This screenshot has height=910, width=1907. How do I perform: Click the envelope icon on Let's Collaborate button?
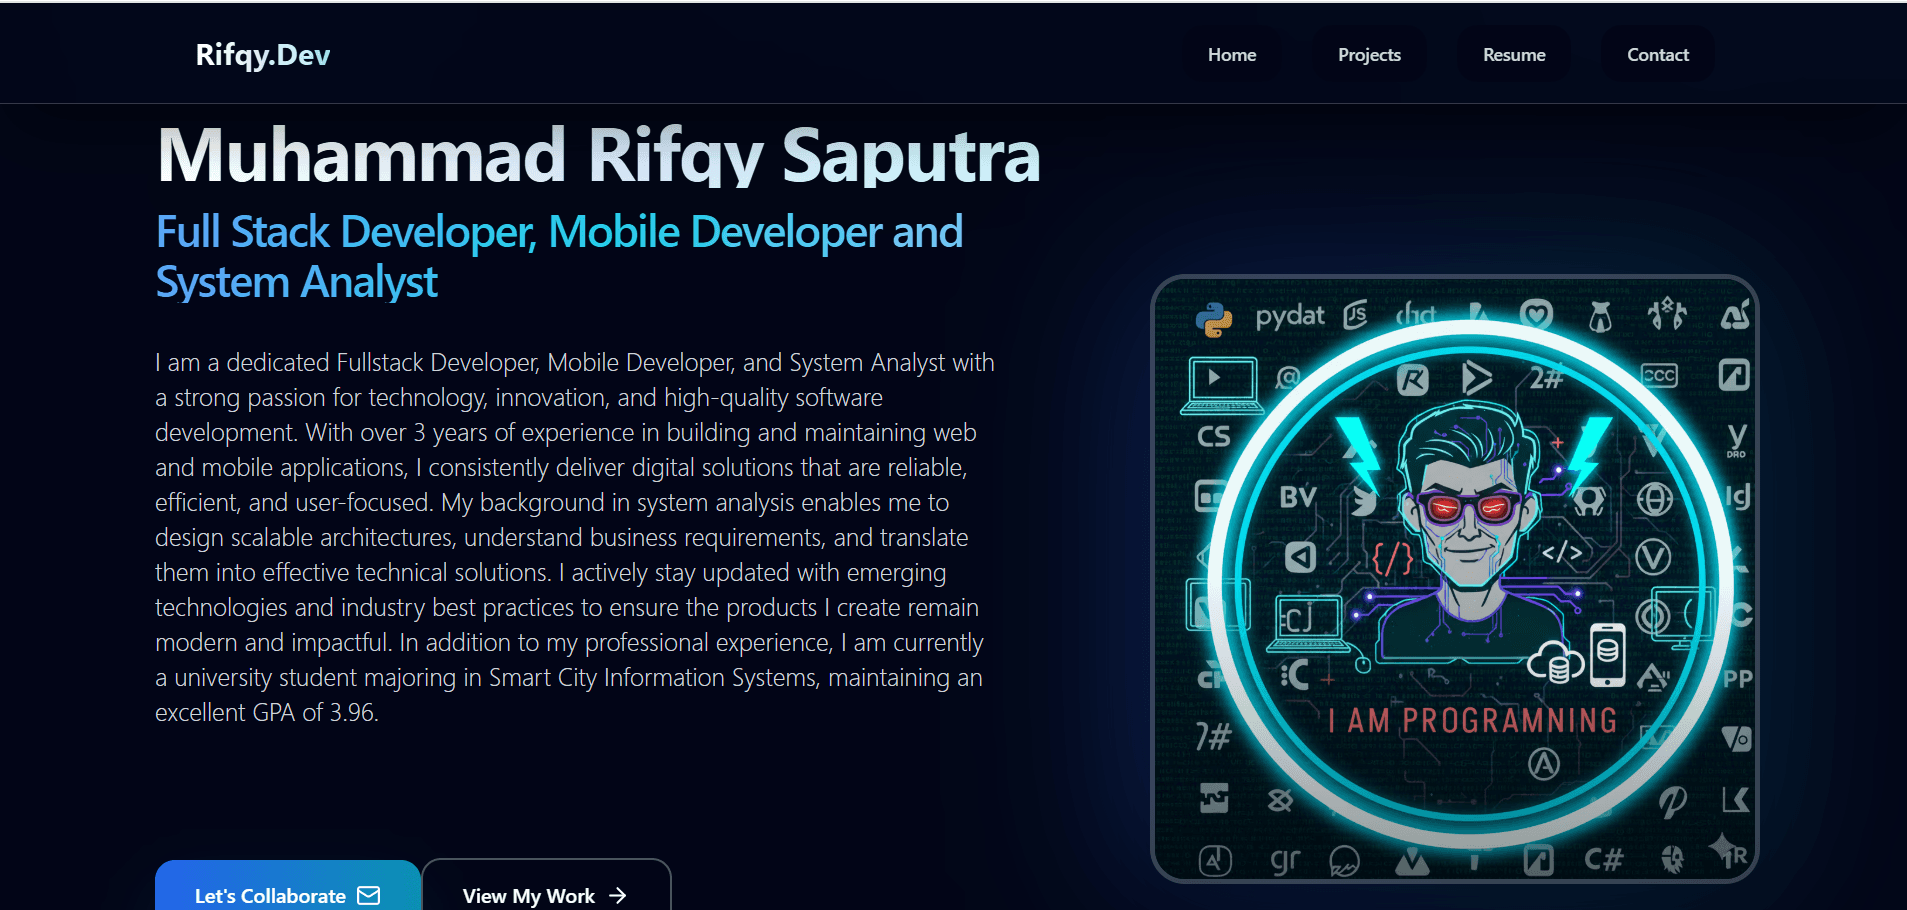click(370, 896)
